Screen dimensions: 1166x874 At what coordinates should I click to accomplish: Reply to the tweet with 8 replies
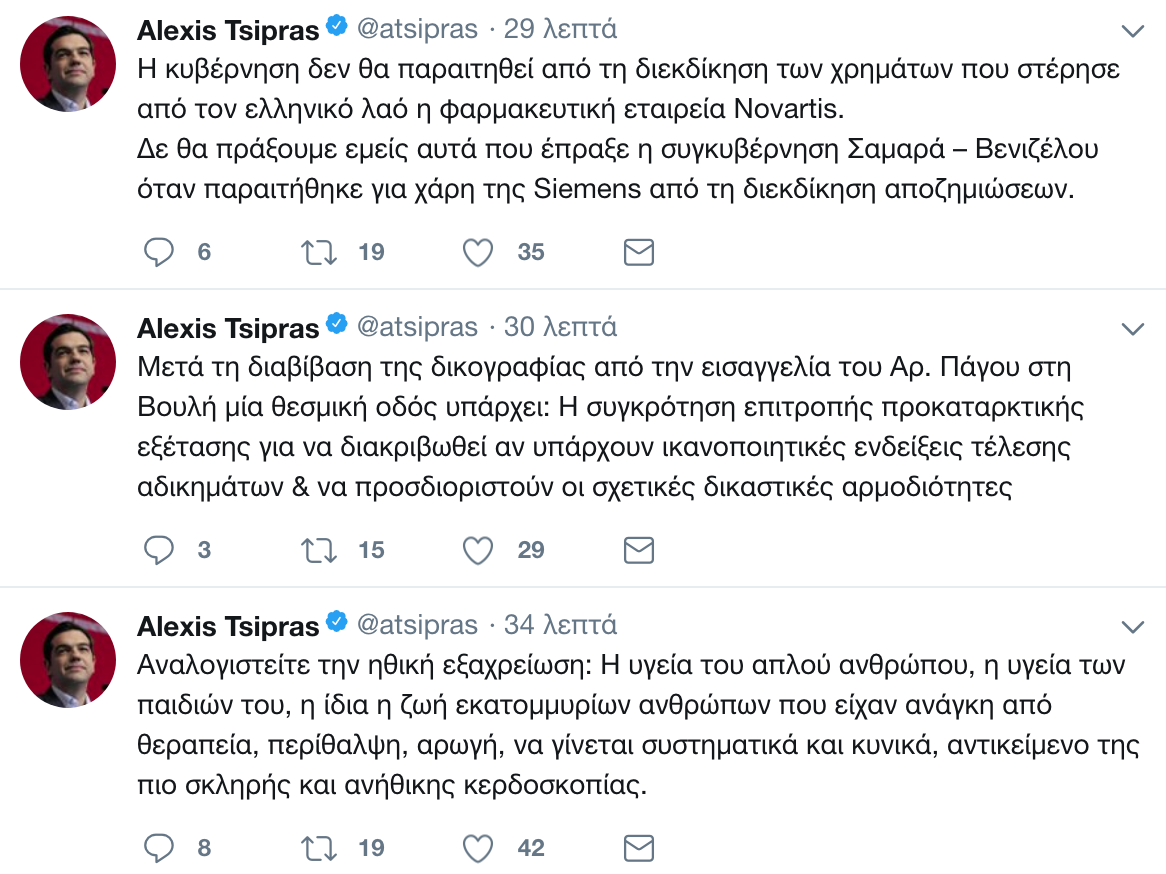coord(159,848)
